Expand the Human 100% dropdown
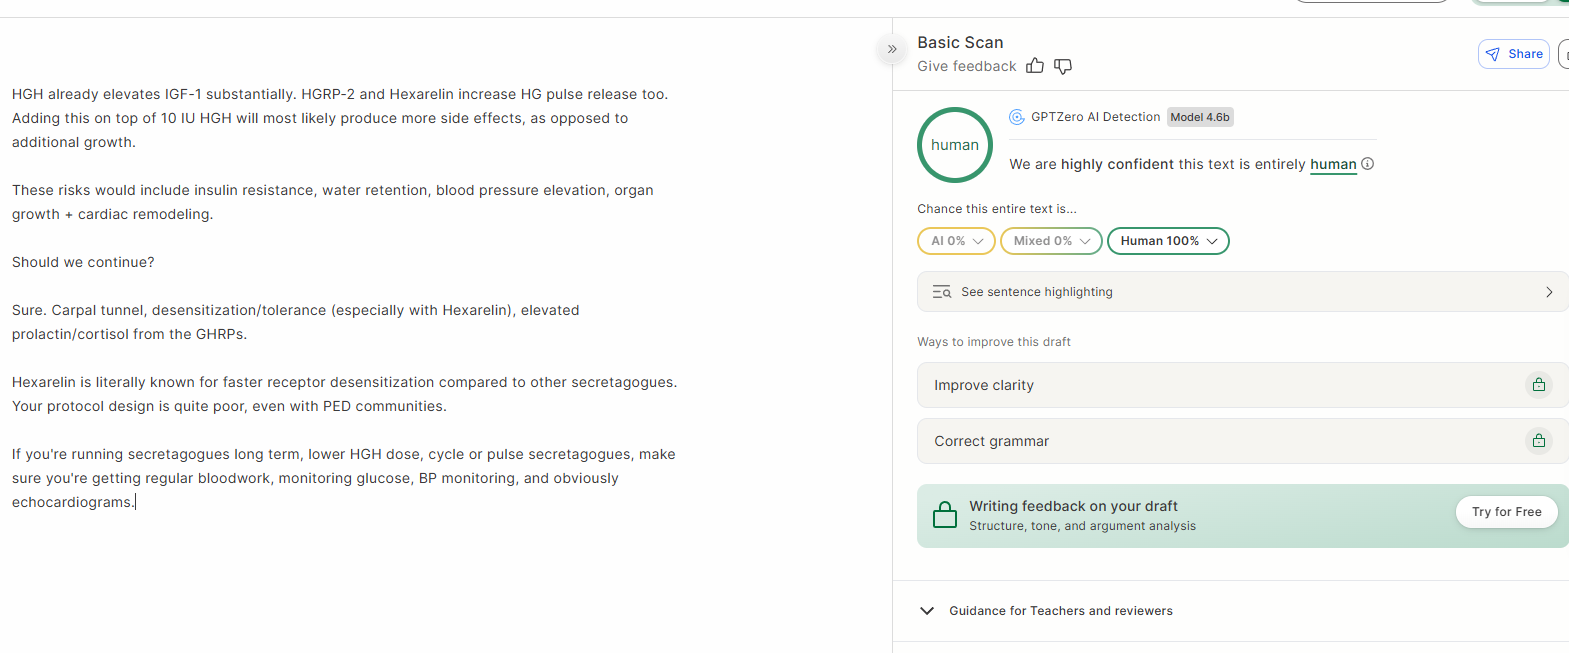Viewport: 1569px width, 653px height. (x=1168, y=241)
